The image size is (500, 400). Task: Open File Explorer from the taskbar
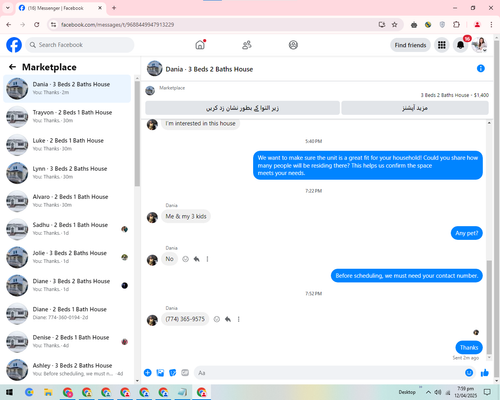click(48, 392)
